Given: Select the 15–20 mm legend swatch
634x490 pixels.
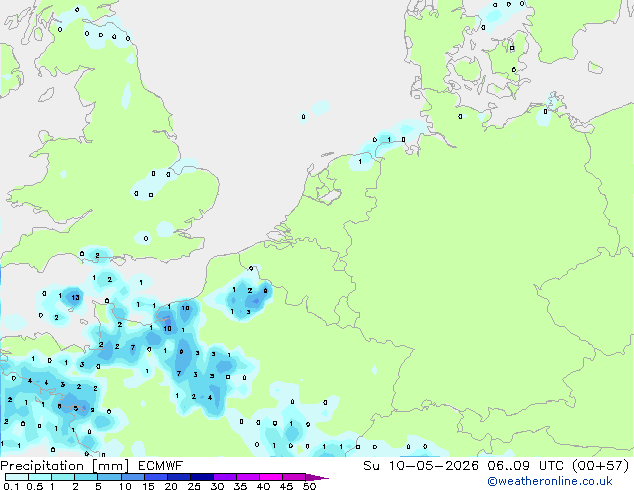Looking at the screenshot, I should point(155,477).
